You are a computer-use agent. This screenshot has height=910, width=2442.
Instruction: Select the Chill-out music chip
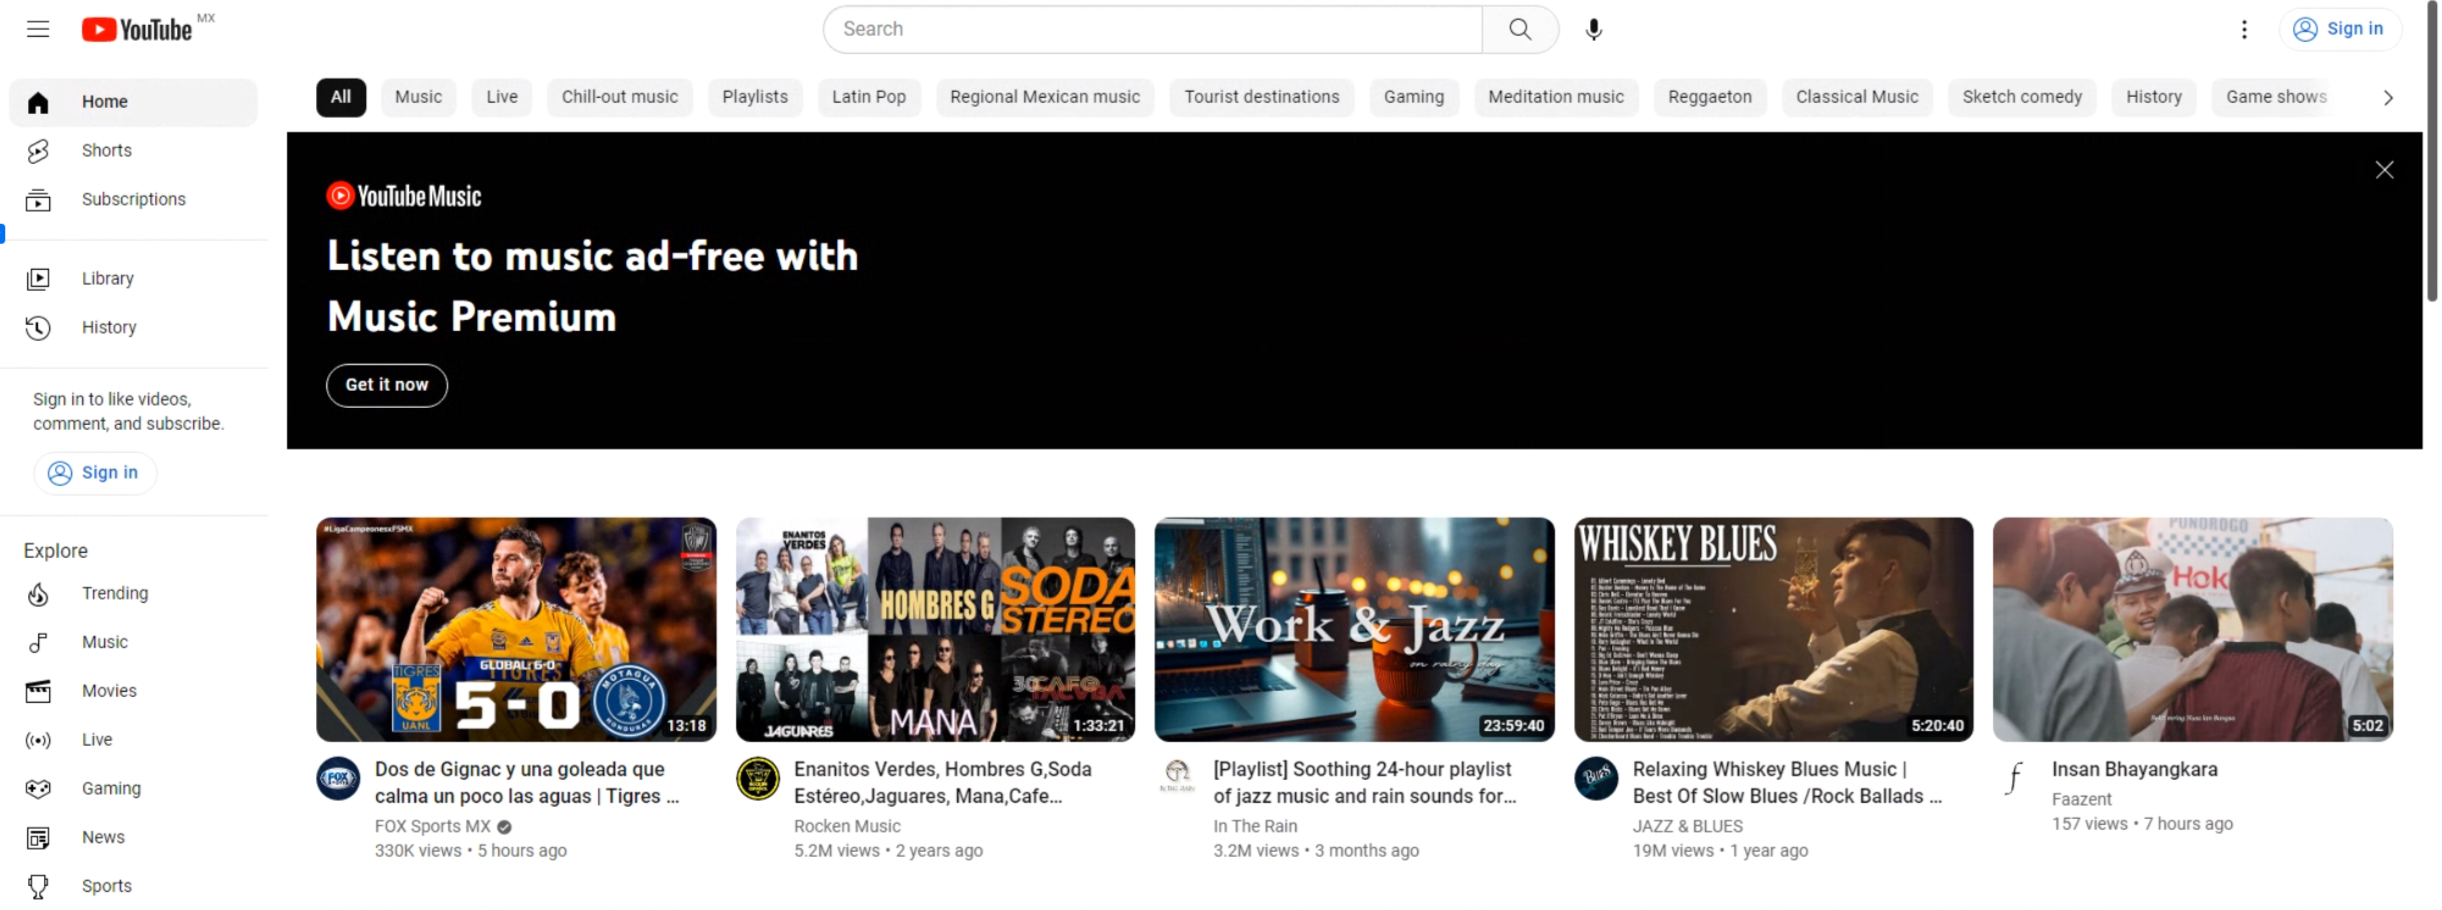(x=619, y=97)
